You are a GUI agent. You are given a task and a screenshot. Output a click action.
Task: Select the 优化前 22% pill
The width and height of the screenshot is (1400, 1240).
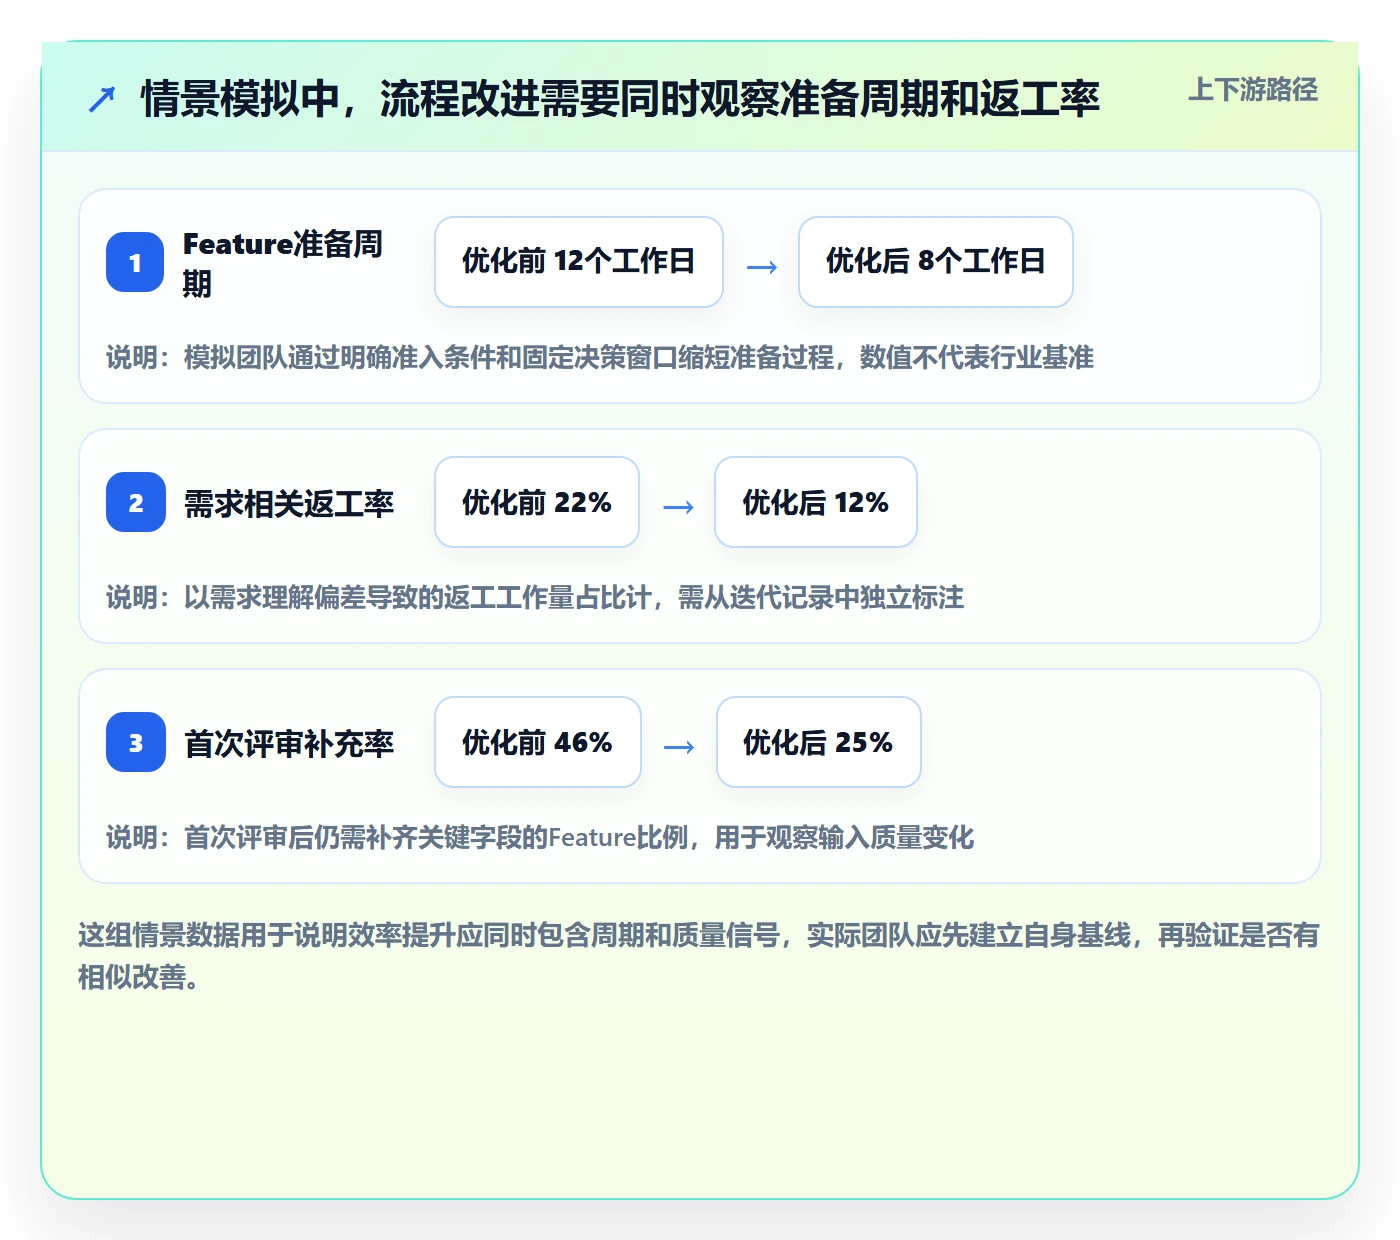pyautogui.click(x=537, y=502)
